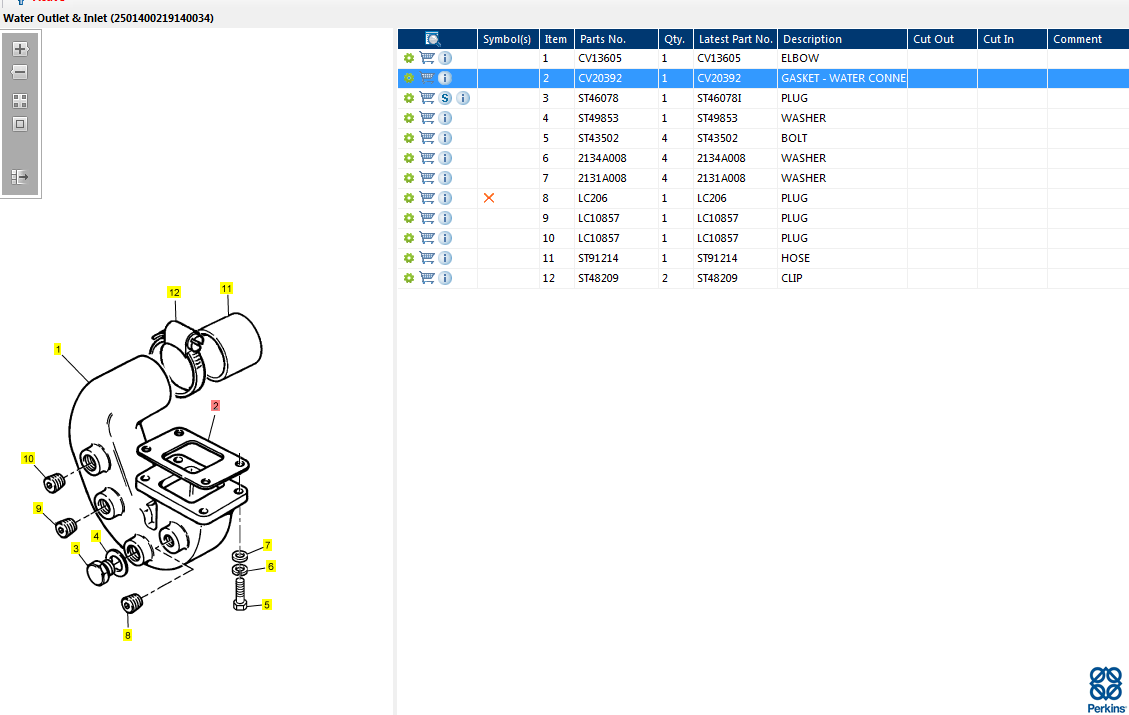Click the export panel arrow icon

pyautogui.click(x=20, y=176)
